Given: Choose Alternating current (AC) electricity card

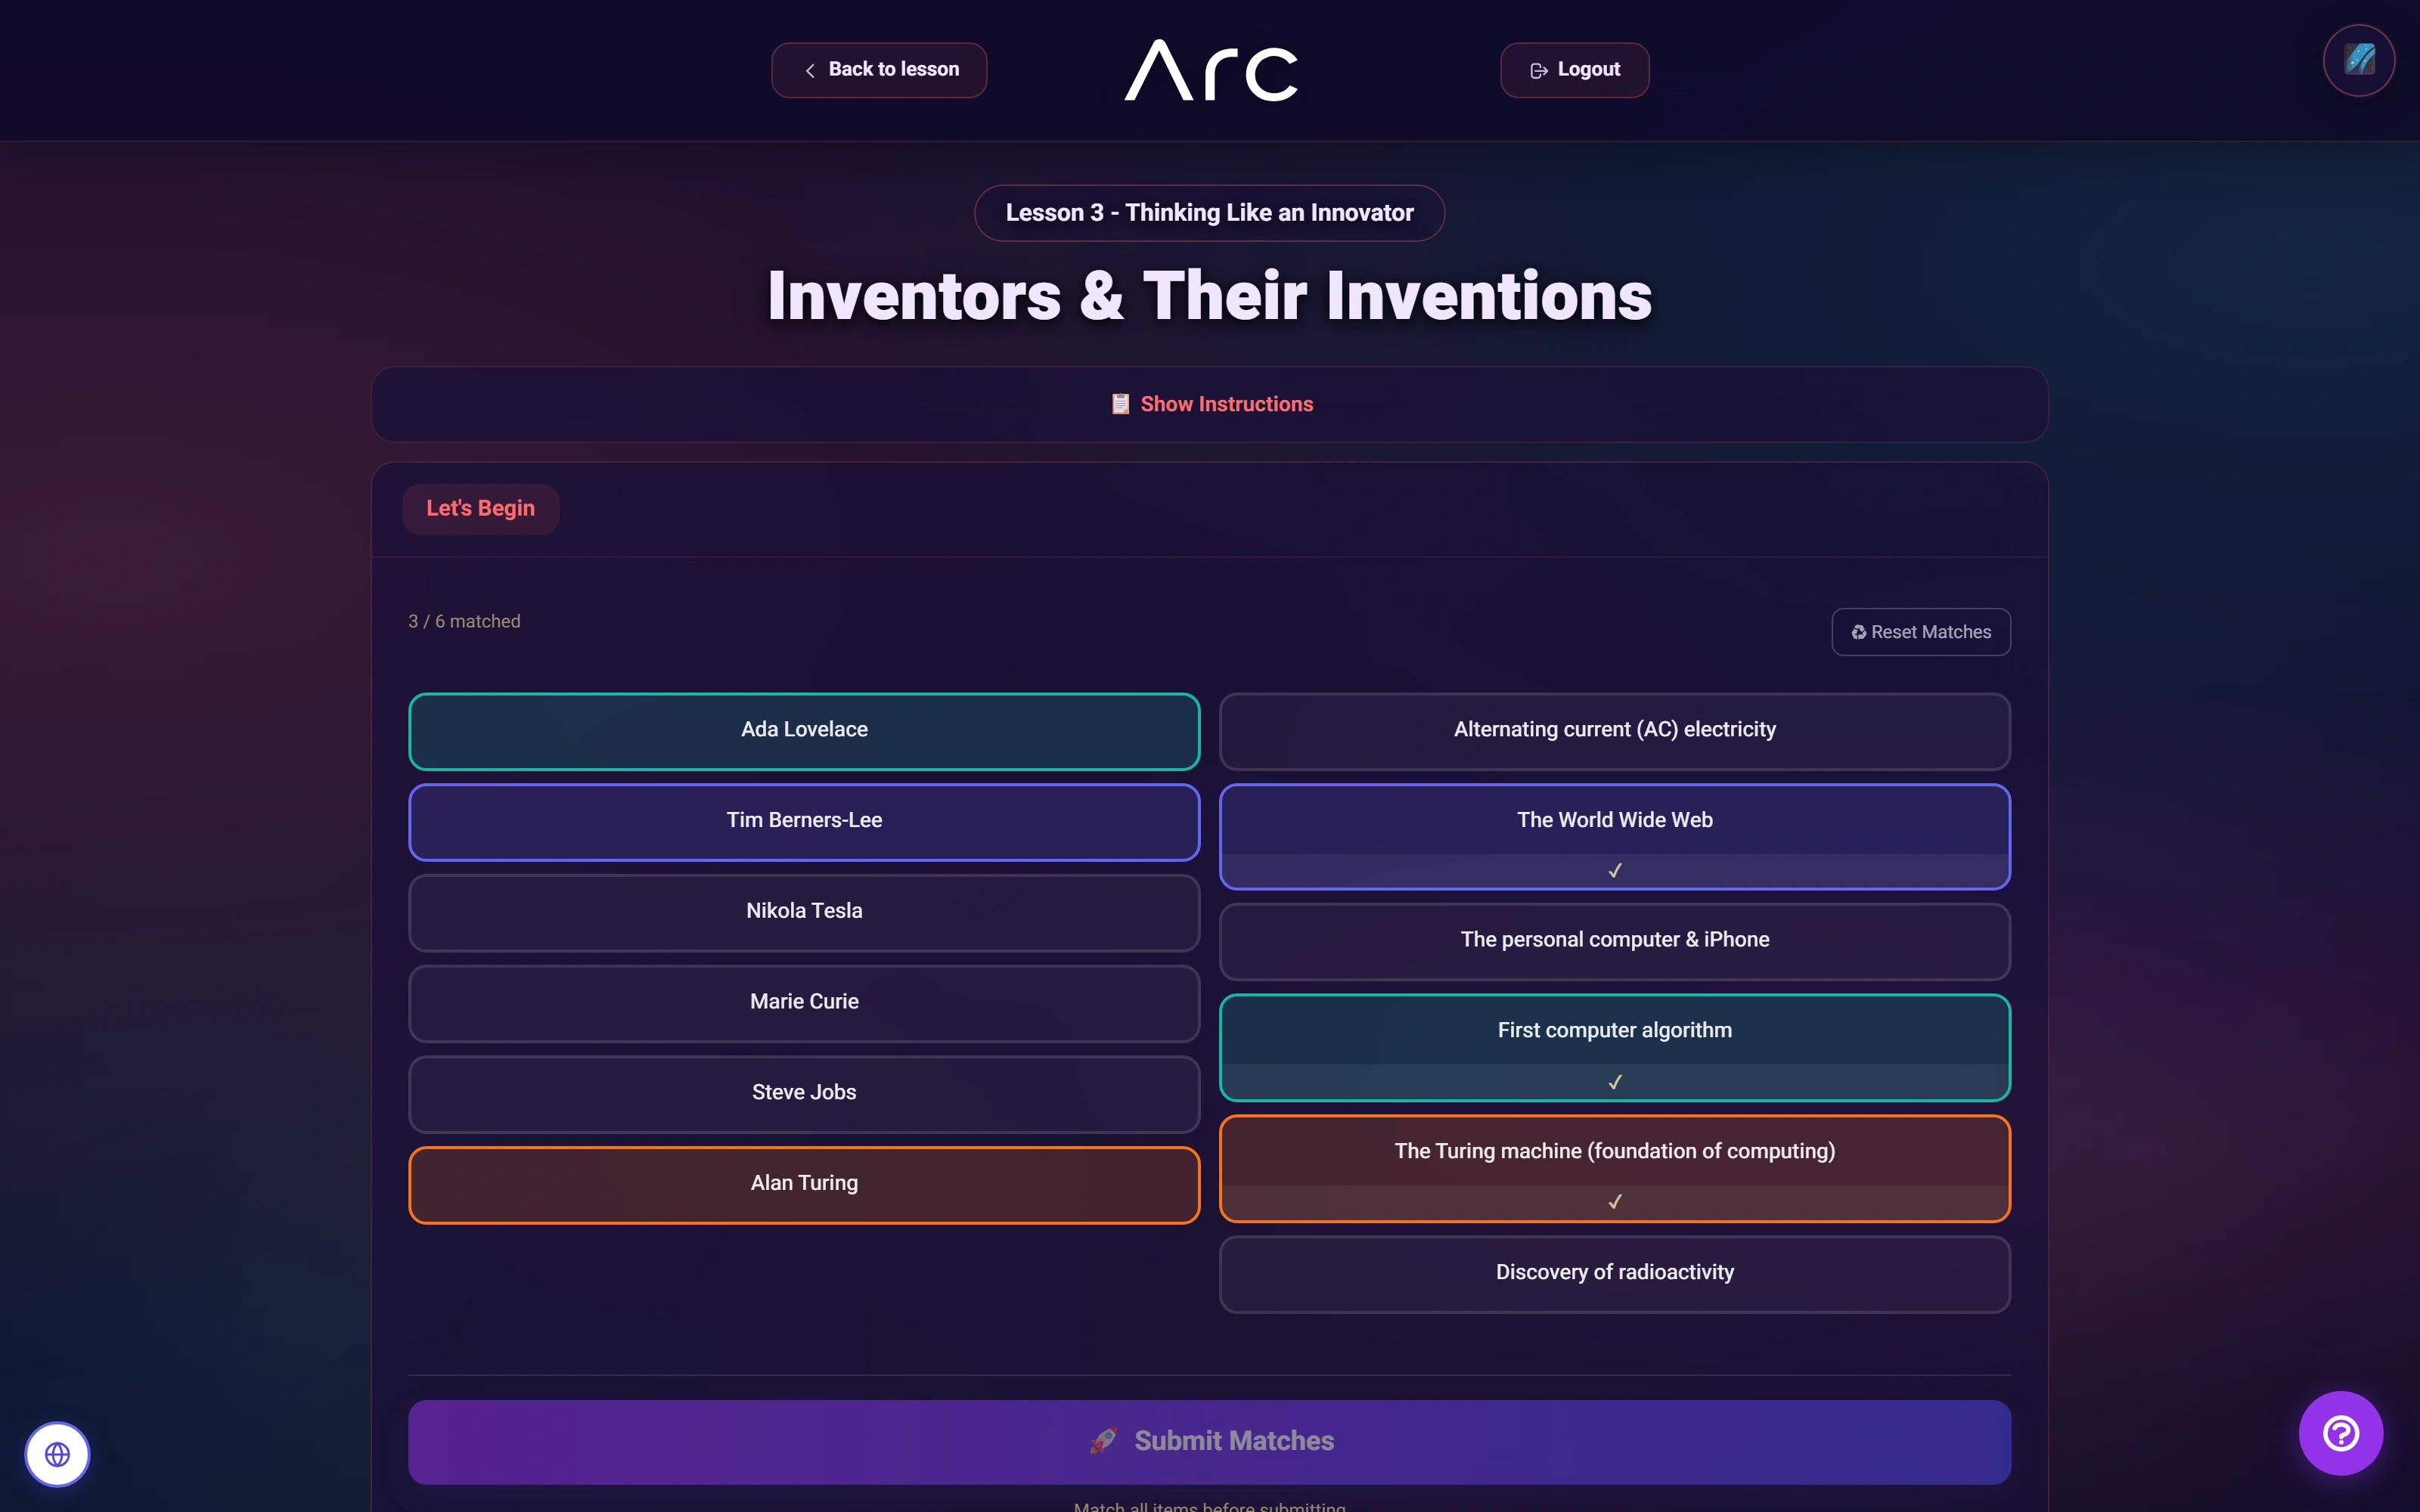Looking at the screenshot, I should [x=1615, y=731].
